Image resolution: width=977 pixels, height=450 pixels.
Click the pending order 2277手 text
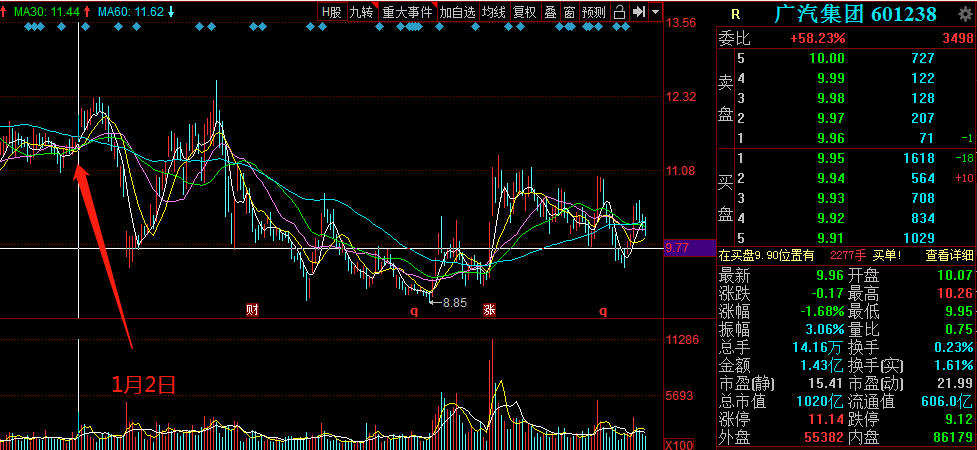coord(847,255)
